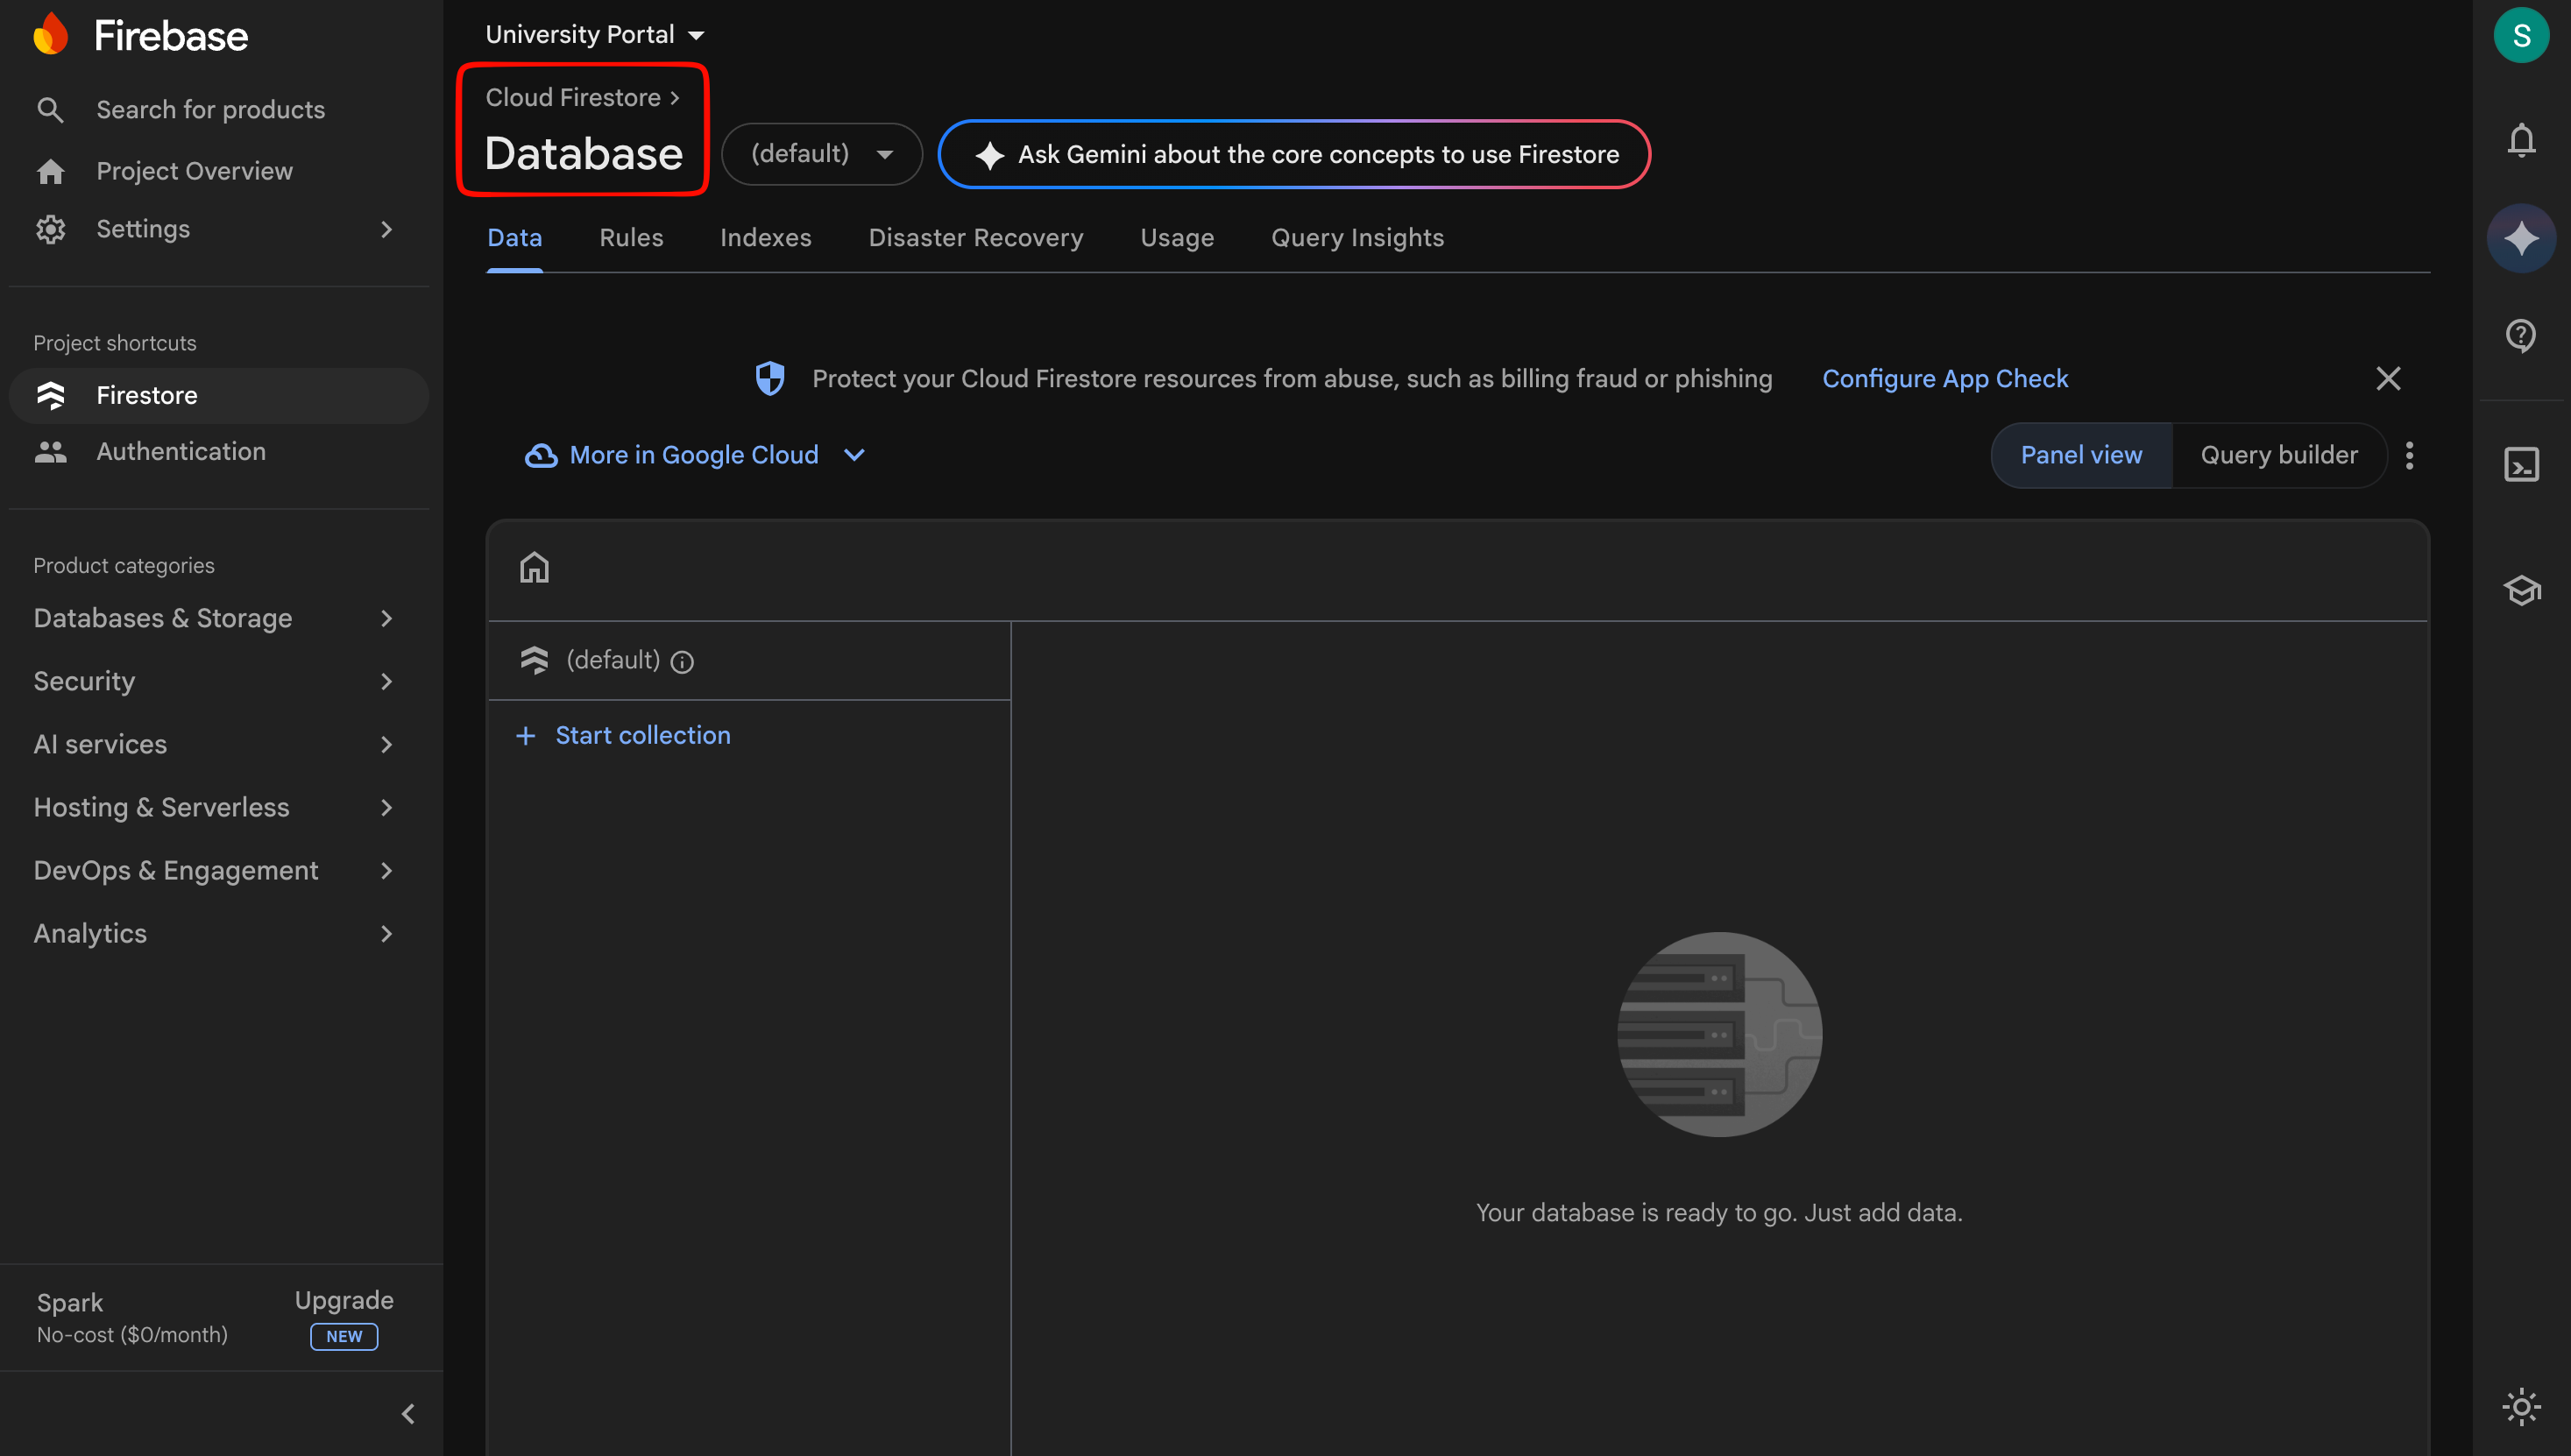This screenshot has width=2571, height=1456.
Task: Open the help question mark icon
Action: [2521, 335]
